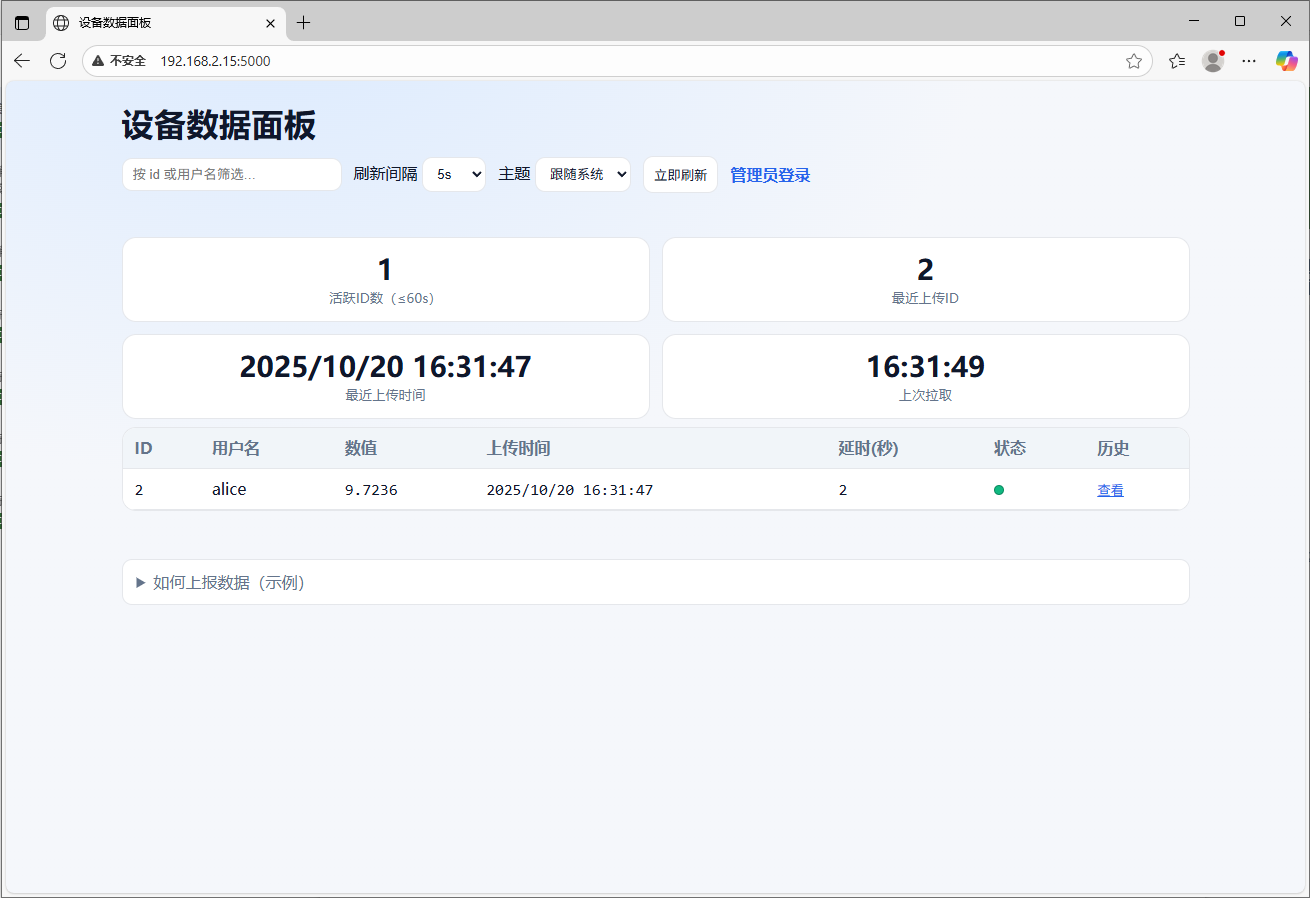This screenshot has width=1310, height=898.
Task: Click the browser back arrow
Action: pos(22,61)
